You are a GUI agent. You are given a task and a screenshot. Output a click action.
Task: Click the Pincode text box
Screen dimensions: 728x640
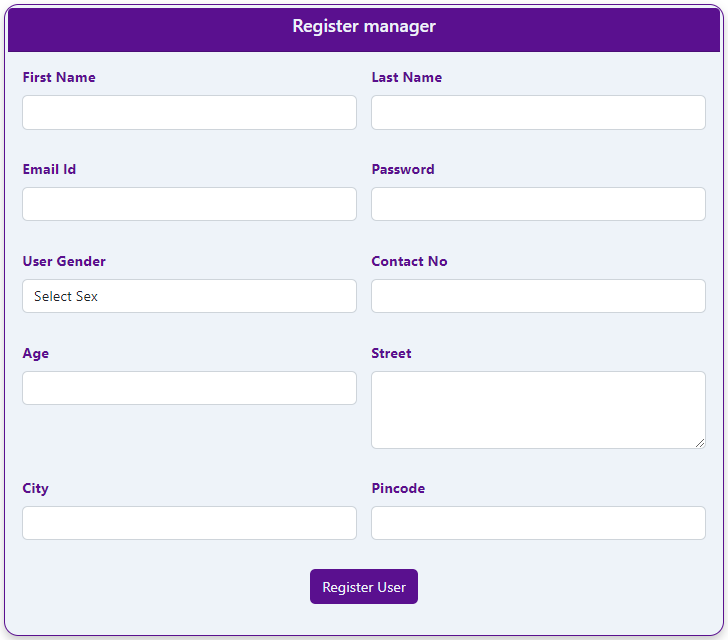click(x=538, y=523)
